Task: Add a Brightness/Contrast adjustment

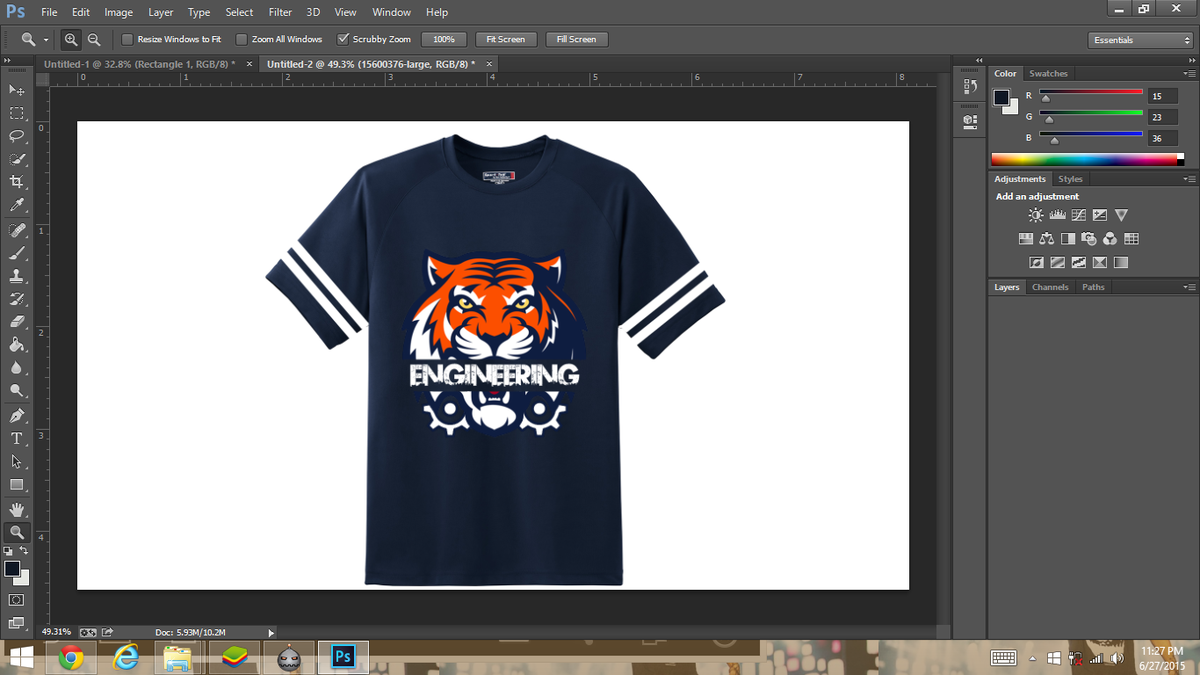Action: pyautogui.click(x=1035, y=215)
